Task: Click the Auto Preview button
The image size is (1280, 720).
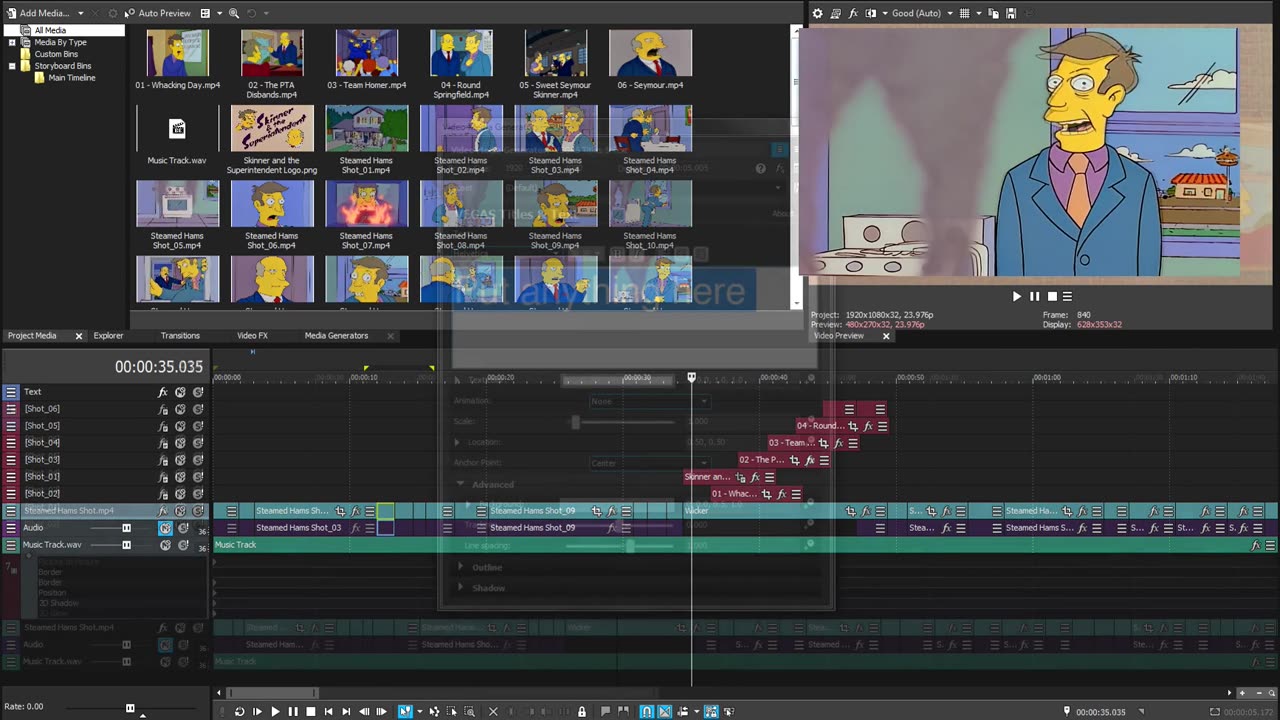Action: tap(158, 13)
